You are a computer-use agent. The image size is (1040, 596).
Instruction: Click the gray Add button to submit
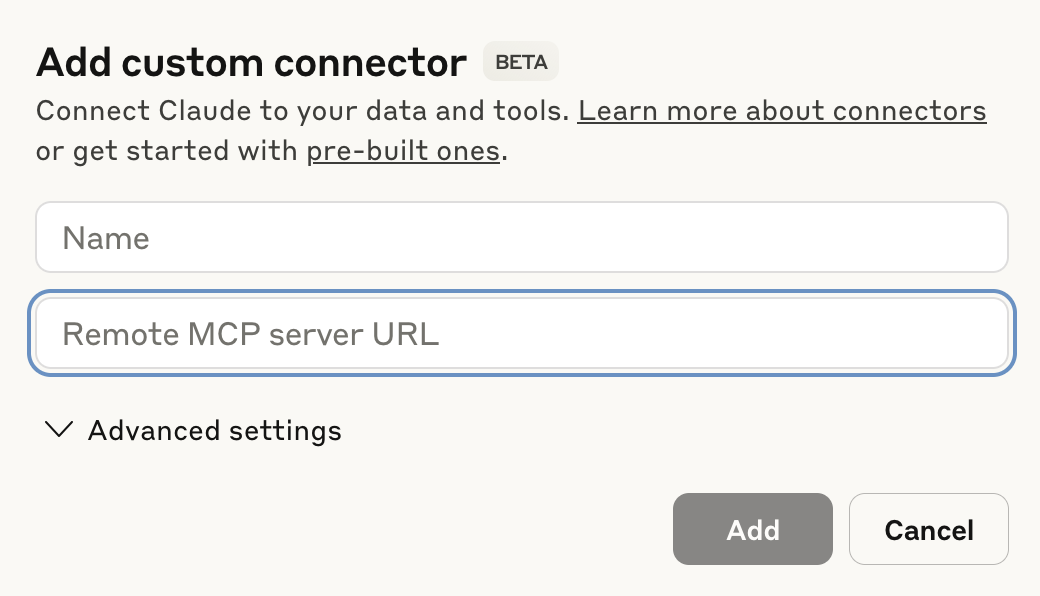[752, 529]
